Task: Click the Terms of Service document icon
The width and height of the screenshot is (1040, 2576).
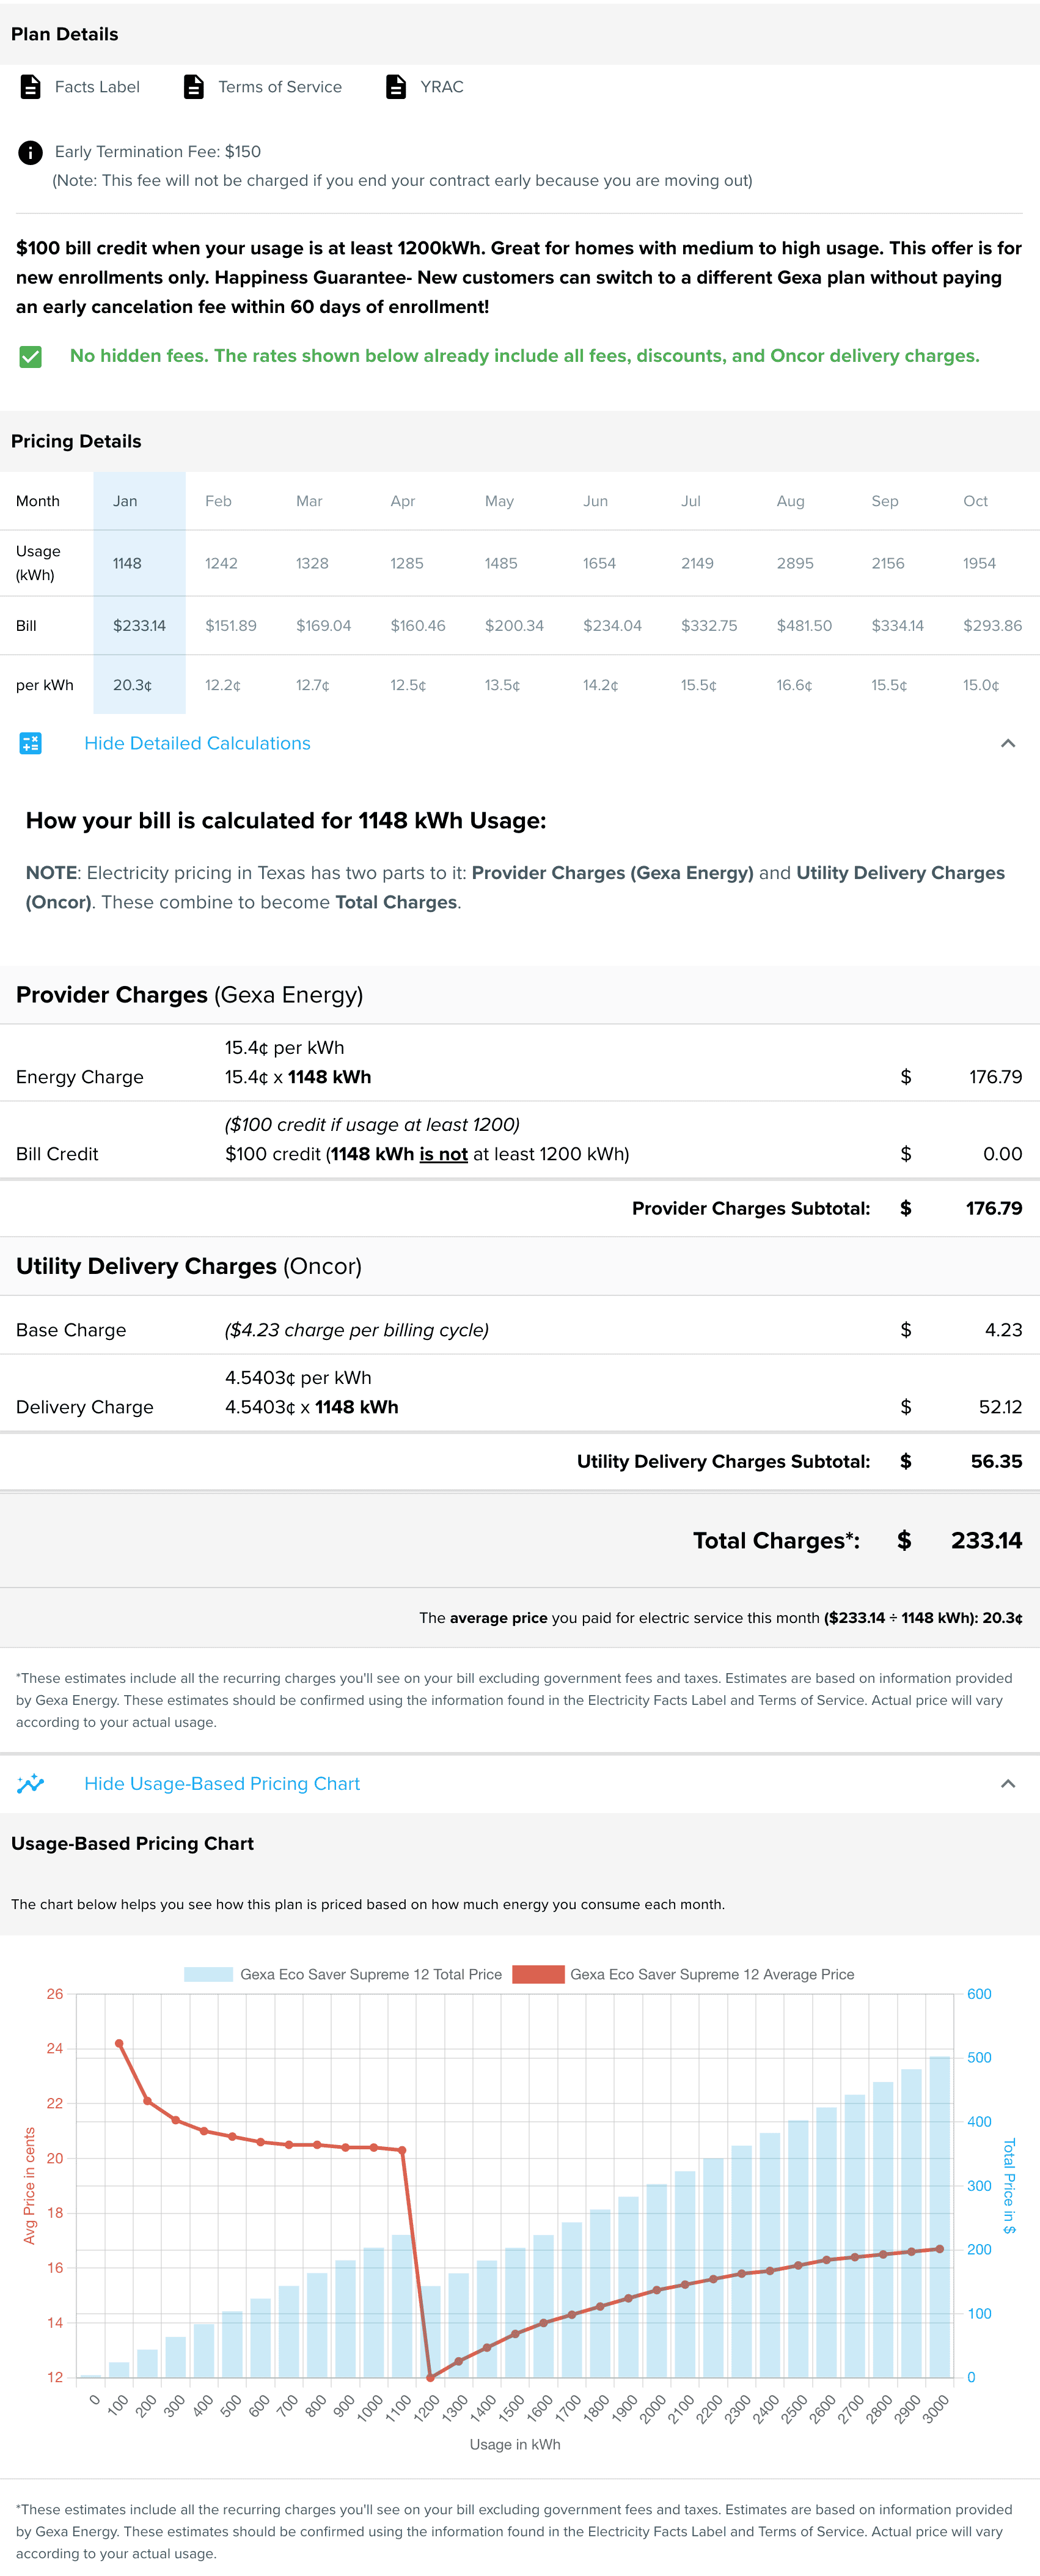Action: 194,87
